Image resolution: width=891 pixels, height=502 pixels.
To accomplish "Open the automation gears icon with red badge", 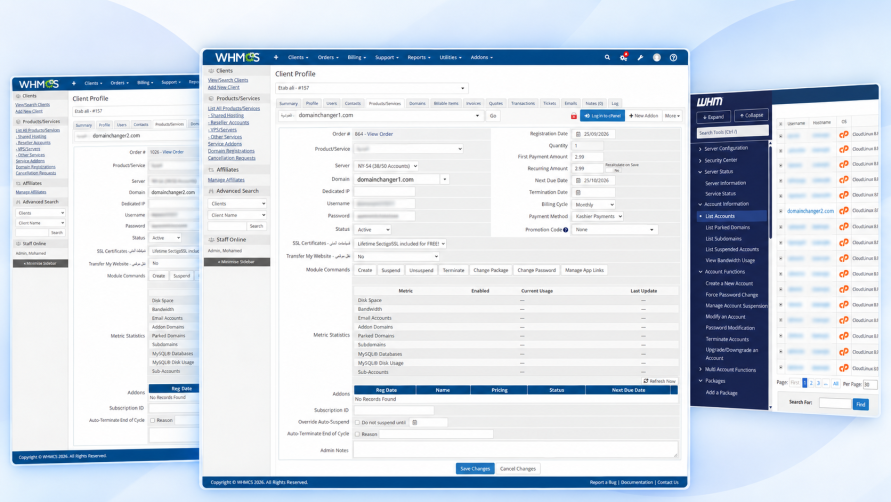I will (x=623, y=57).
